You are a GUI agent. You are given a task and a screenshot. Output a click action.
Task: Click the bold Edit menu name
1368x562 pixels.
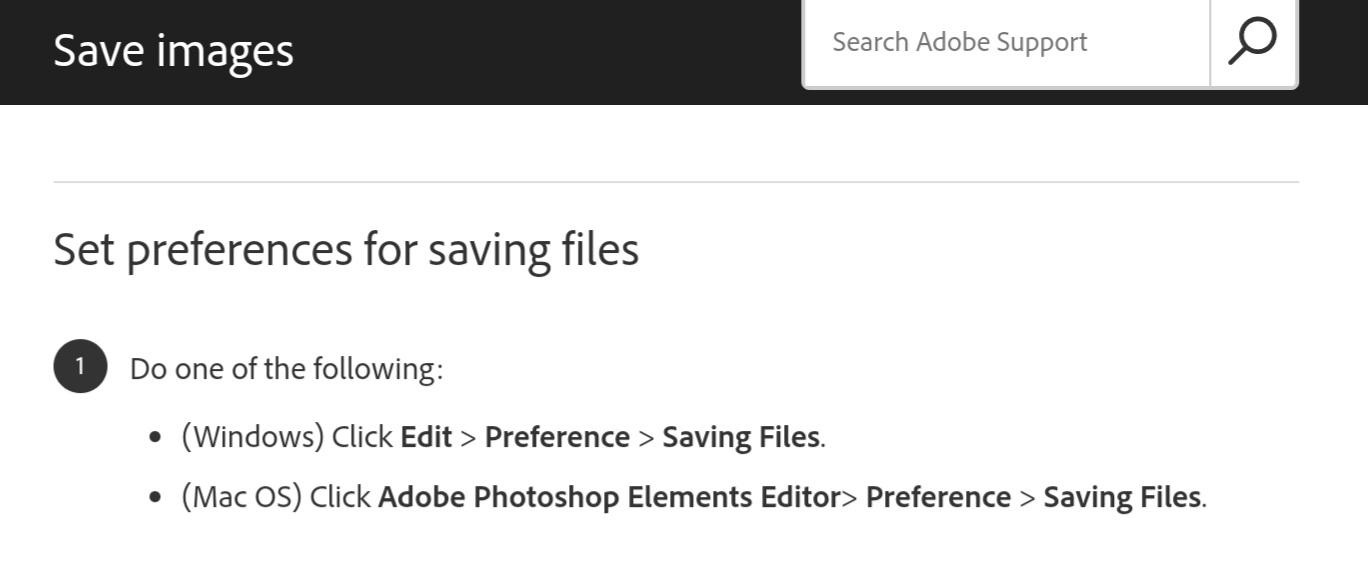tap(426, 437)
